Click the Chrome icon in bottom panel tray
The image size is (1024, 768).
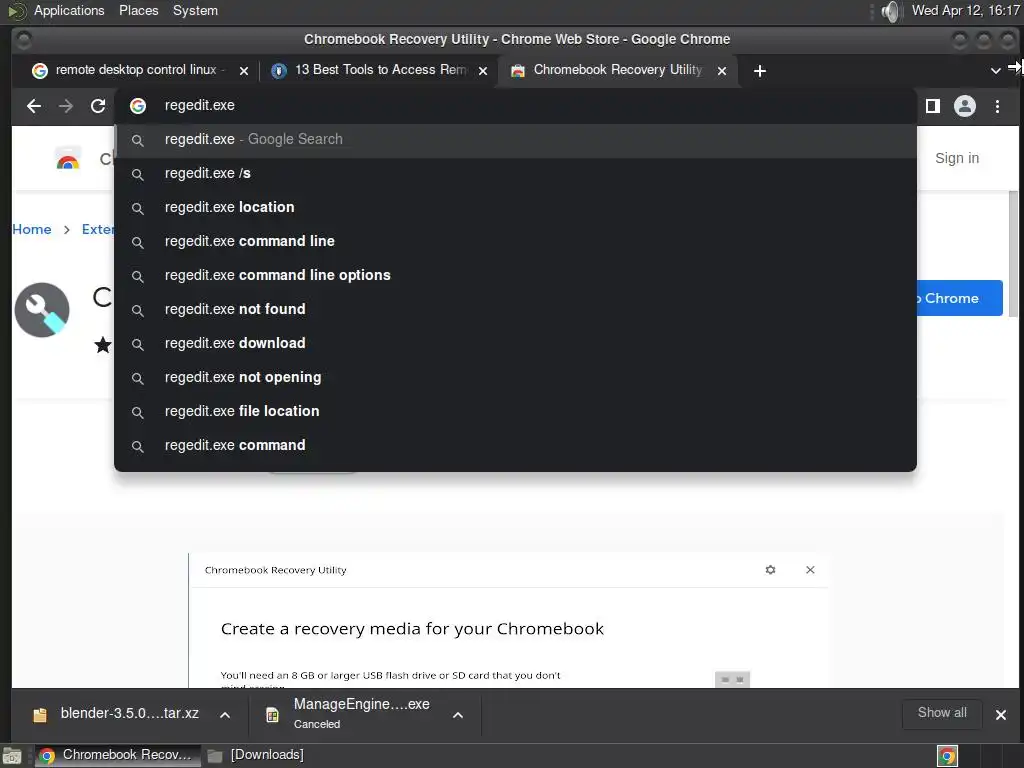(947, 756)
